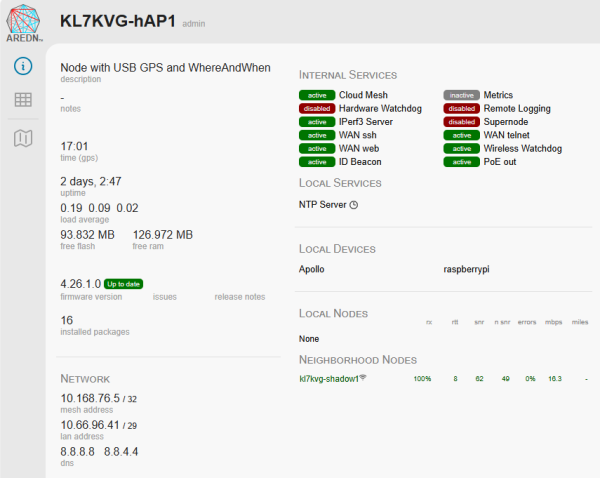Click the mesh address 10.168.76.5

coord(90,398)
